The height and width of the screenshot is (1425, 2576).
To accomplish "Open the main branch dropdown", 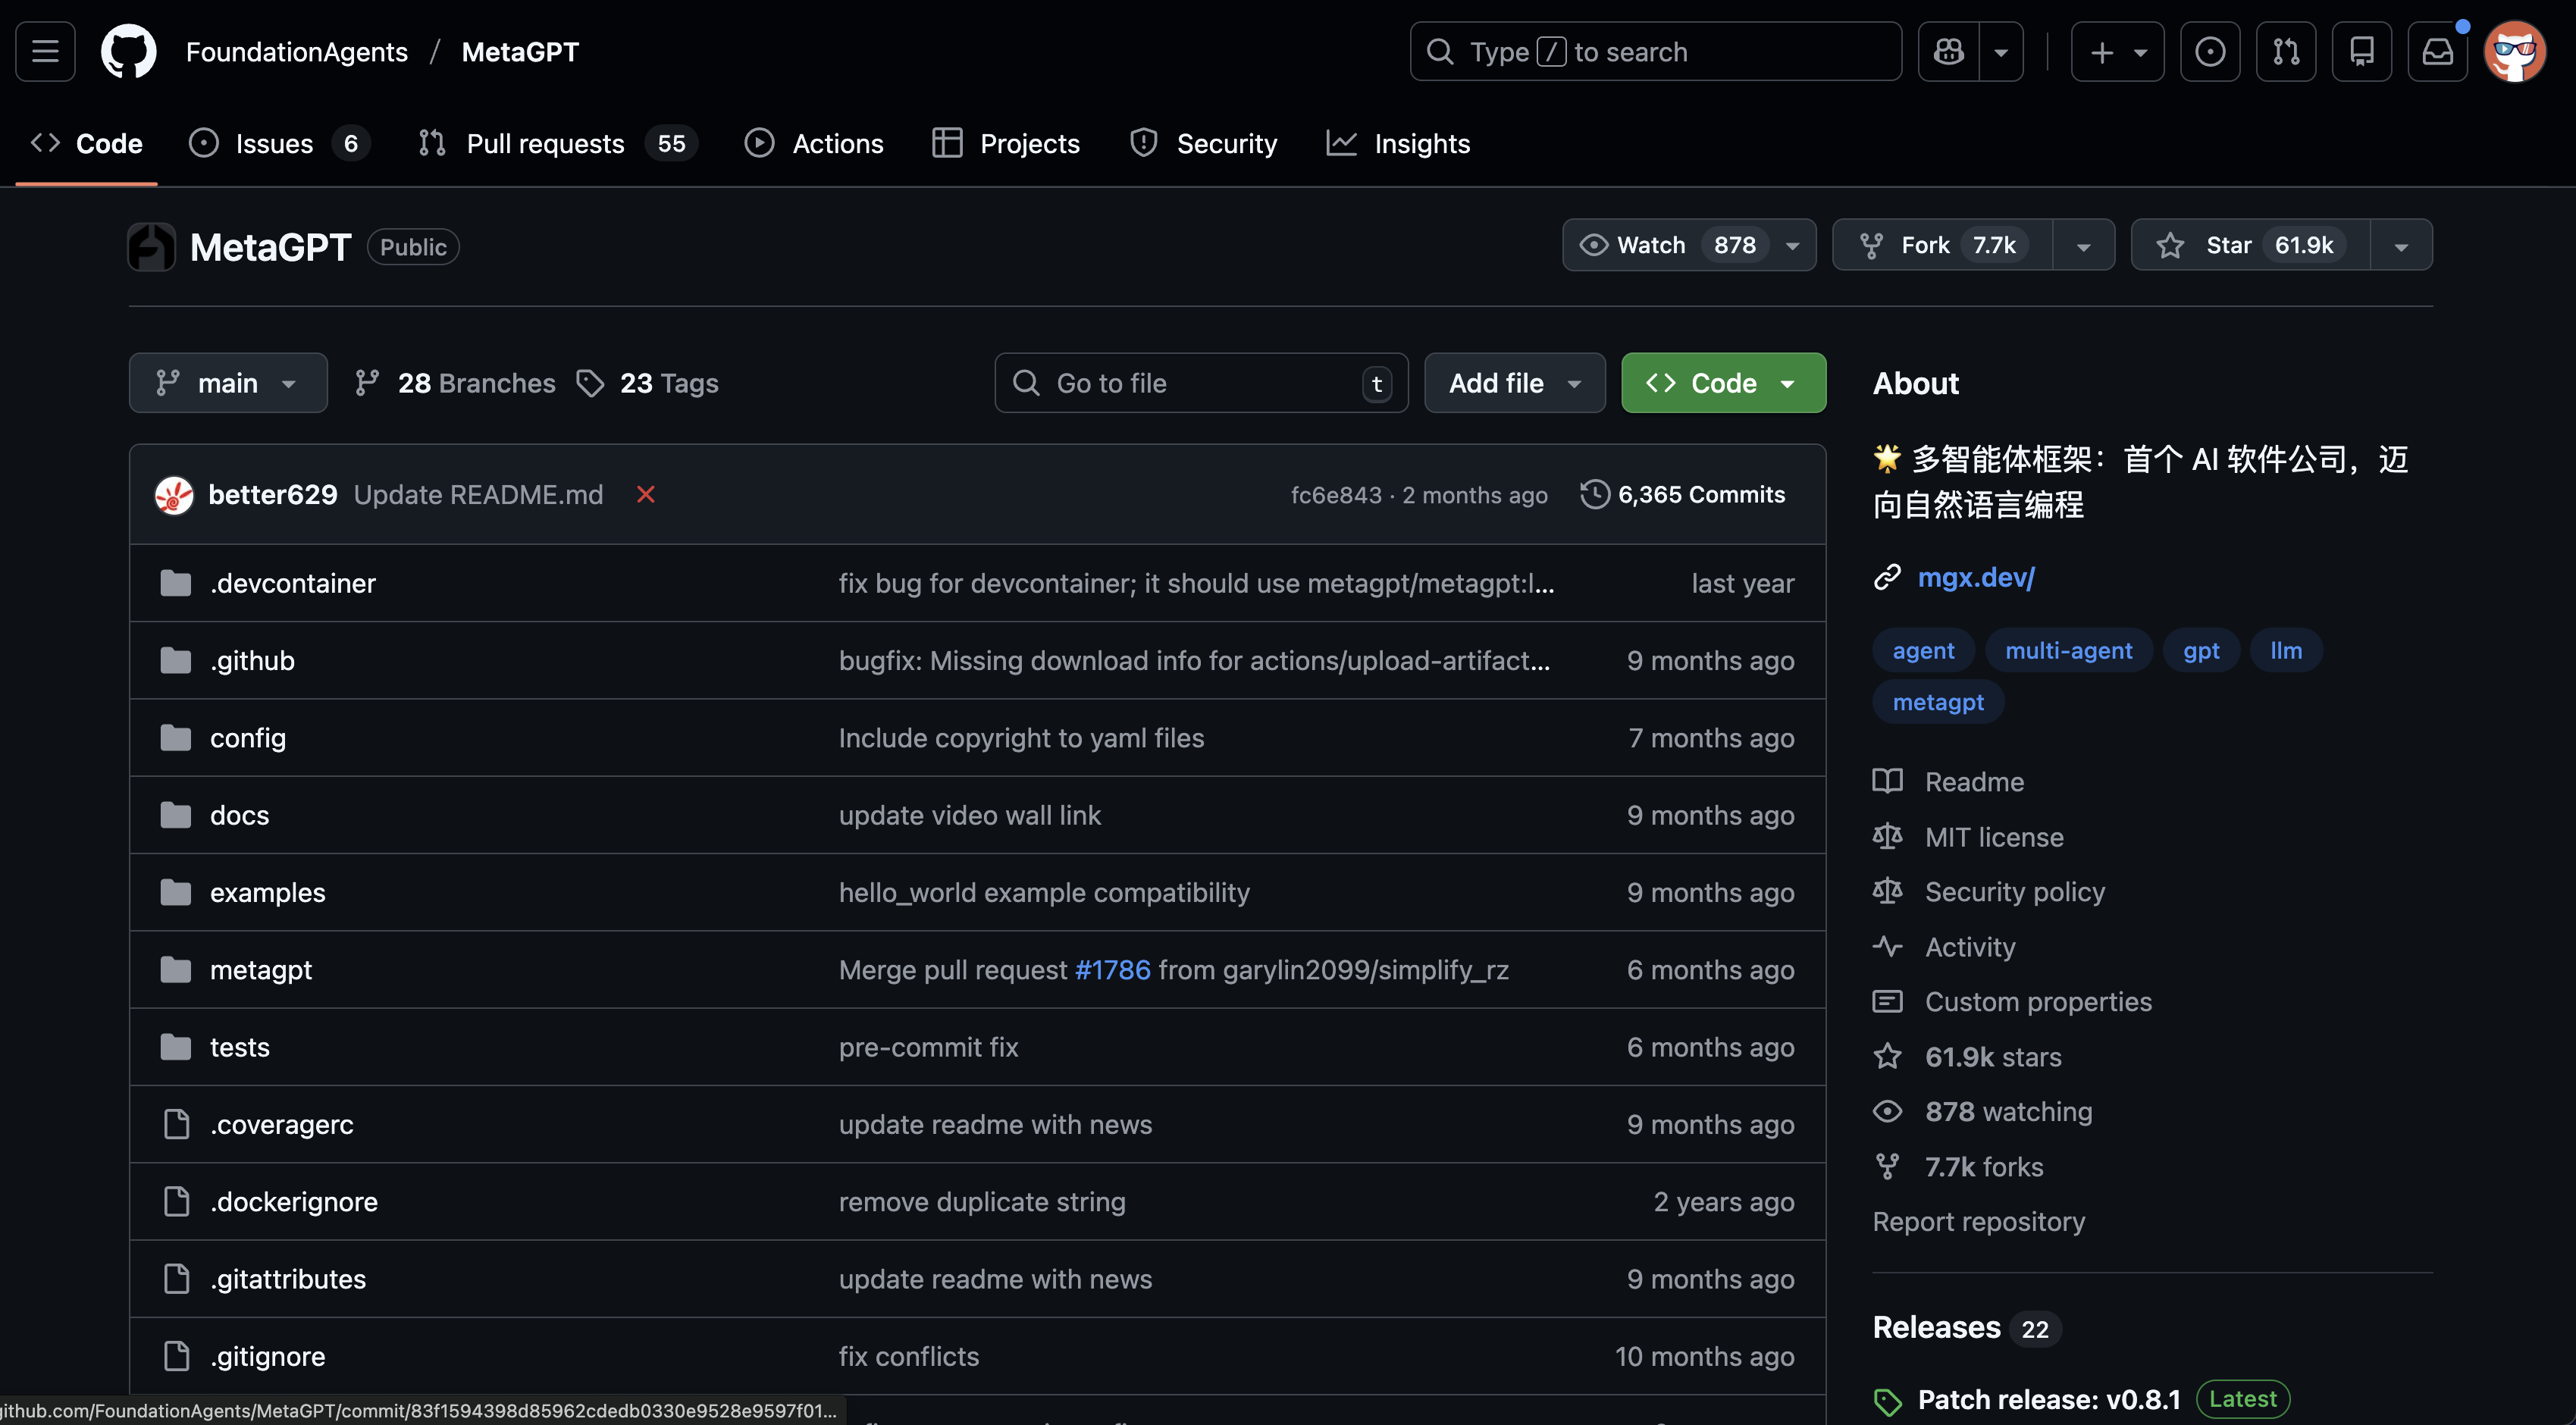I will [228, 382].
